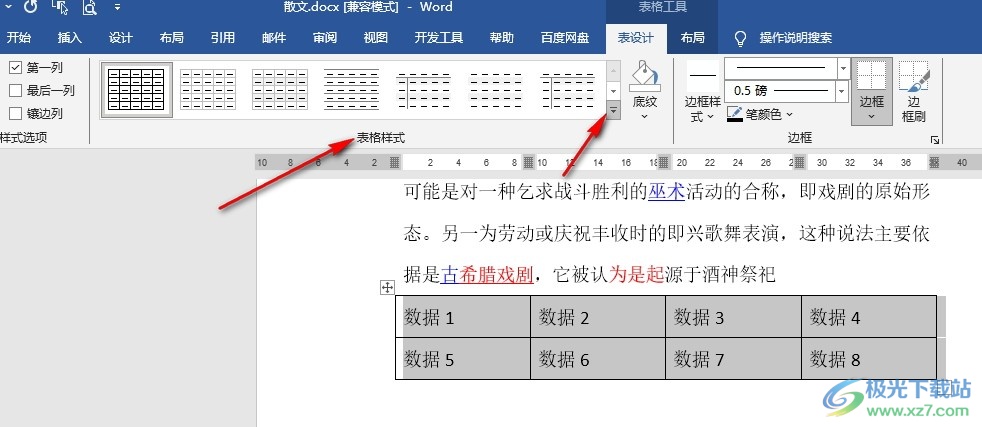The image size is (982, 427).
Task: Click the table styles gallery row-down arrow
Action: (x=614, y=90)
